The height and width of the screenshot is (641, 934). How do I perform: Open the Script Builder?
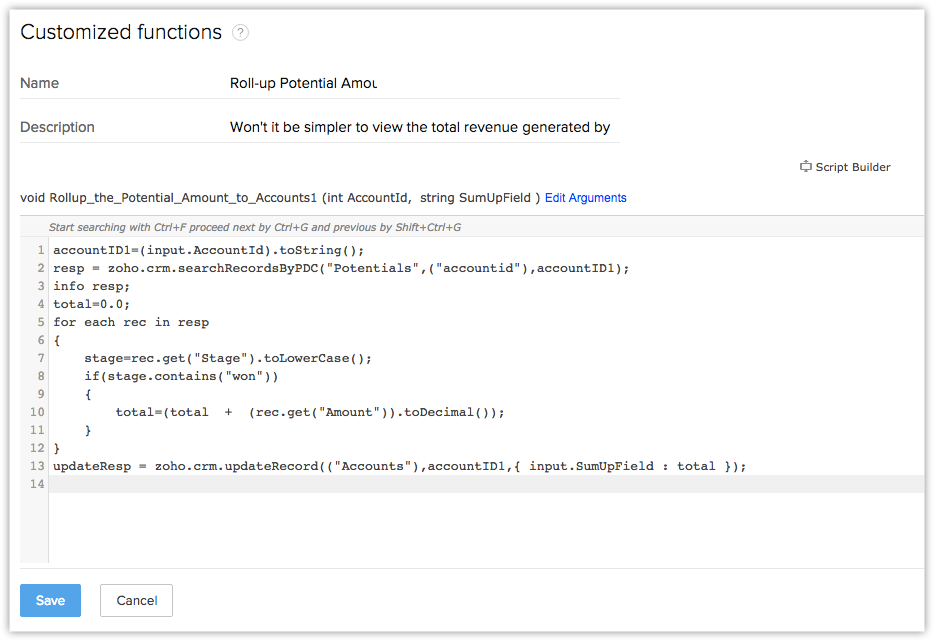coord(845,167)
